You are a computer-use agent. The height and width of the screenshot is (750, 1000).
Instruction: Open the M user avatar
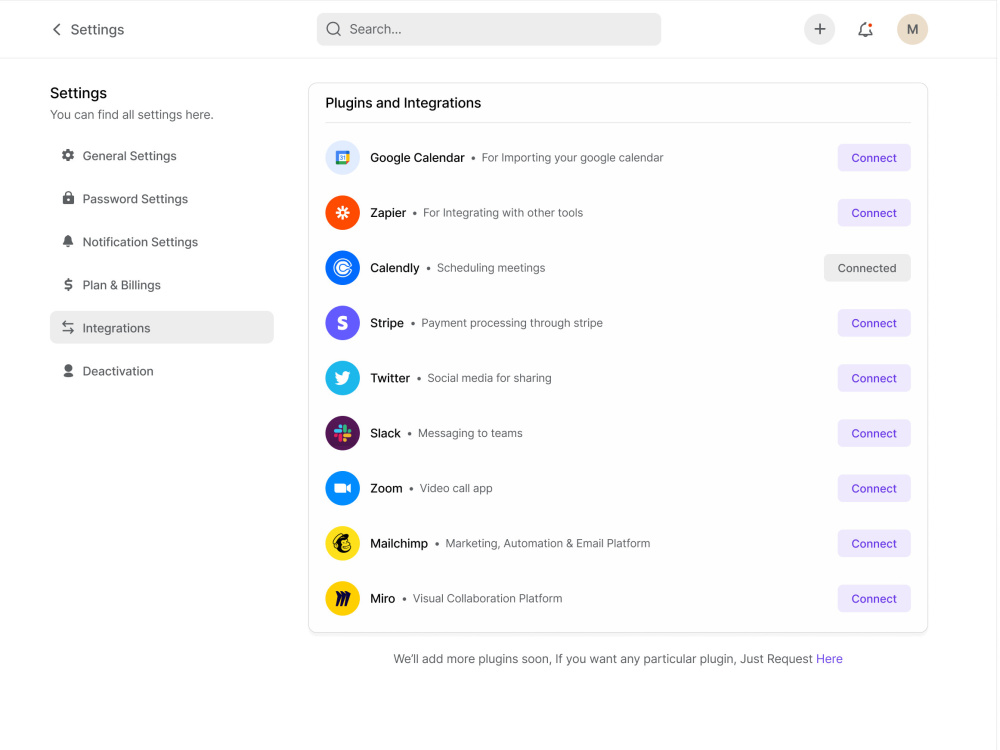click(913, 29)
